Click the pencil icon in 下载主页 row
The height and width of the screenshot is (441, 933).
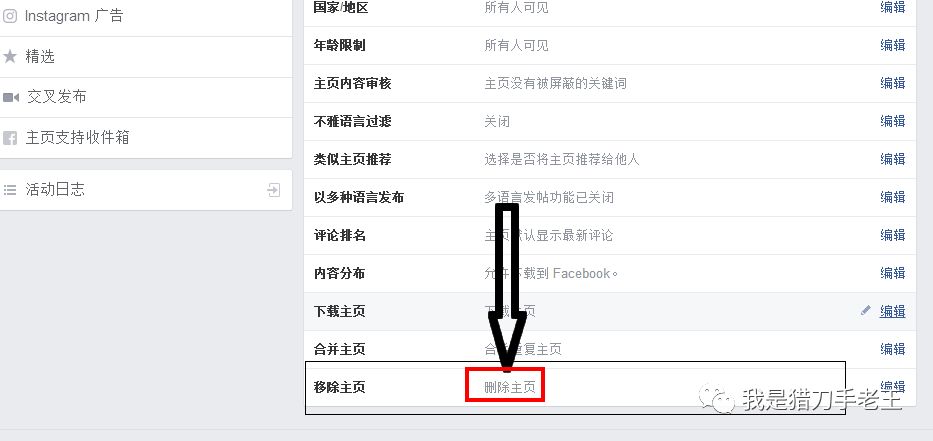[x=866, y=310]
